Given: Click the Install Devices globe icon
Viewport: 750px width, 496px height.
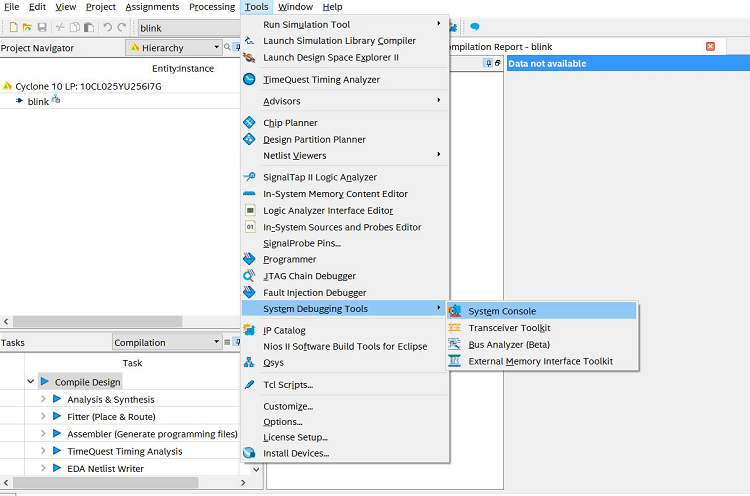Looking at the screenshot, I should (x=249, y=452).
